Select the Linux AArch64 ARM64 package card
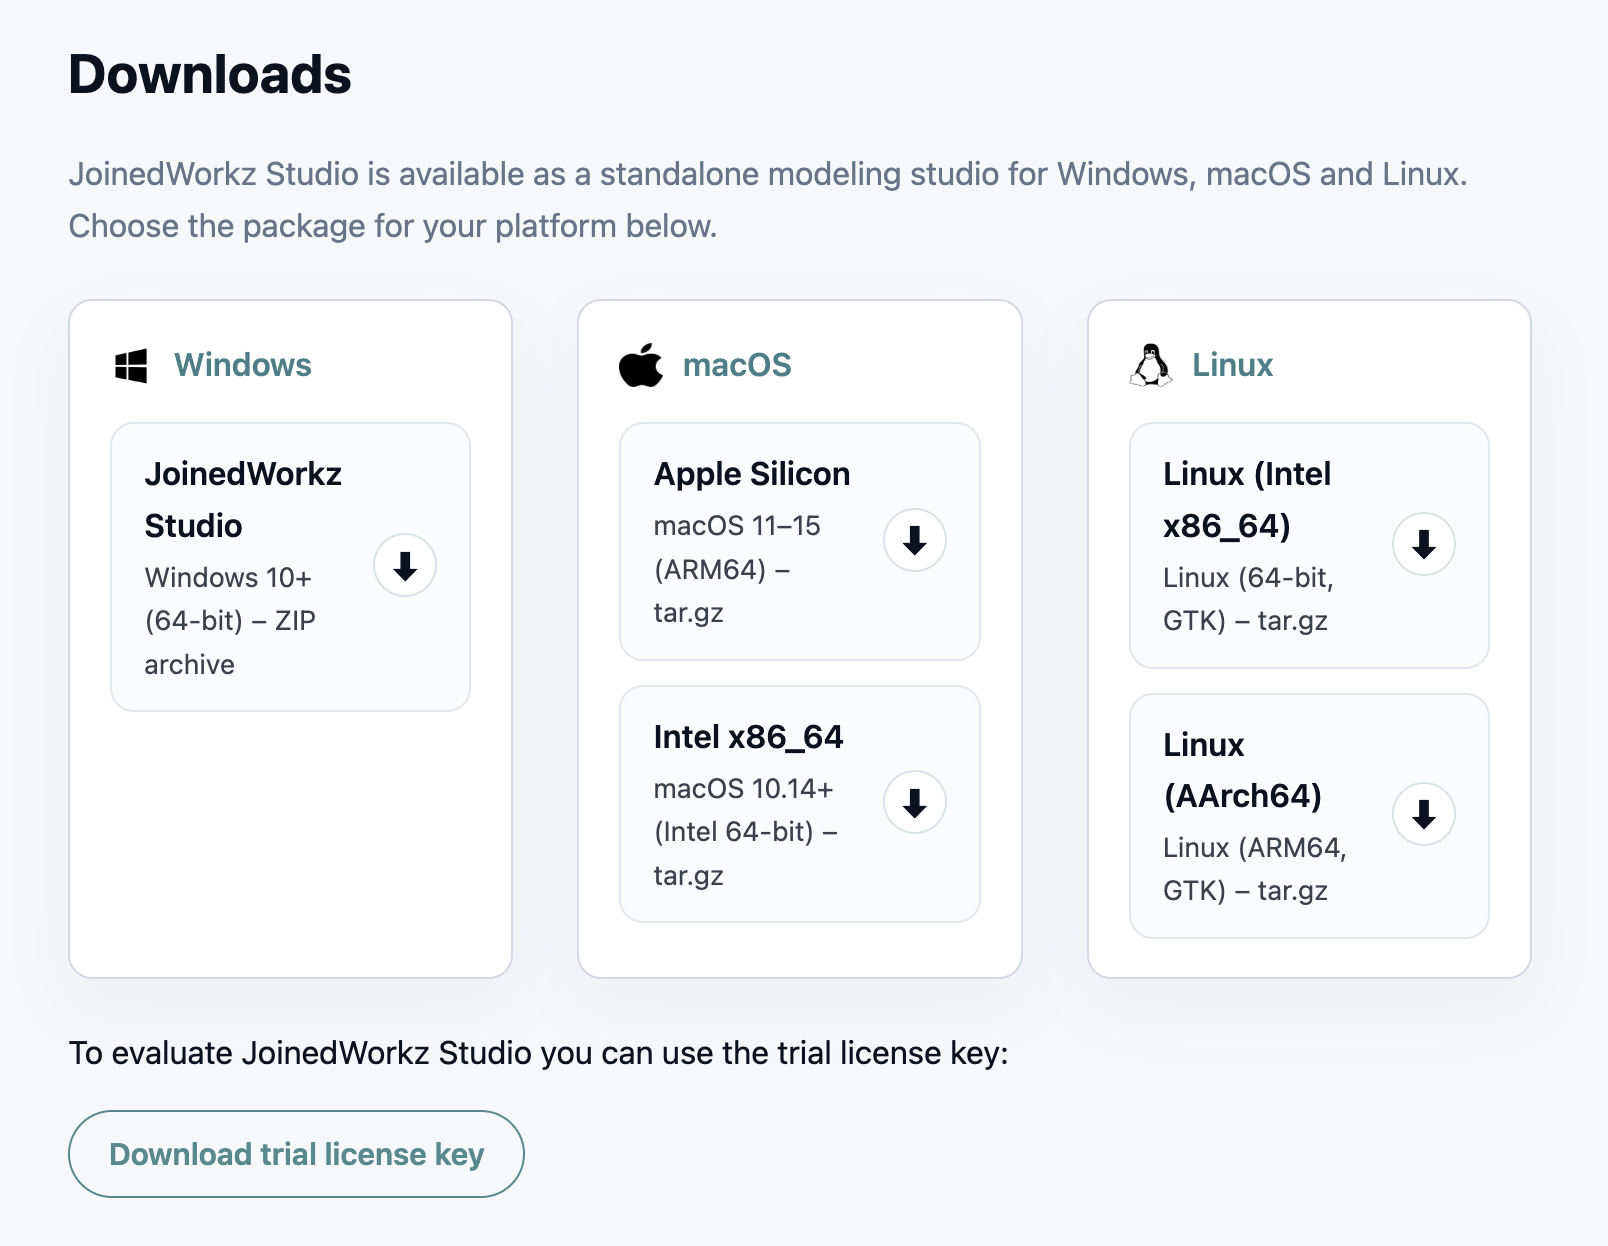The image size is (1608, 1246). click(x=1308, y=816)
